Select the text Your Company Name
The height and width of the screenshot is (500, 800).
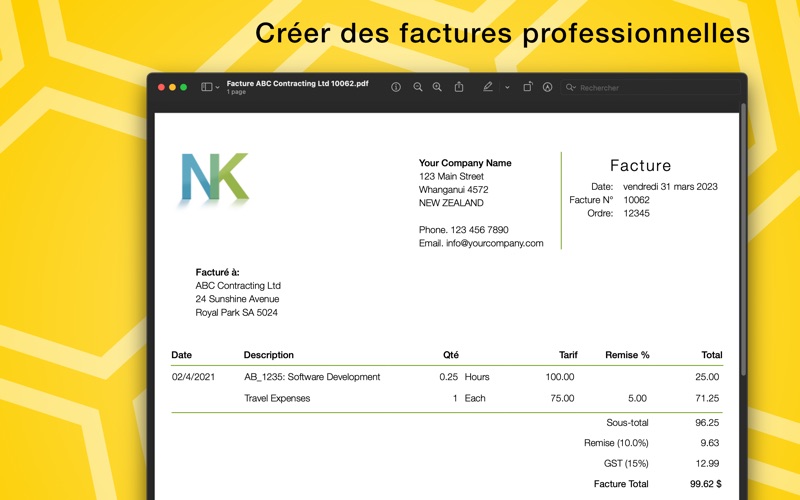(x=465, y=163)
